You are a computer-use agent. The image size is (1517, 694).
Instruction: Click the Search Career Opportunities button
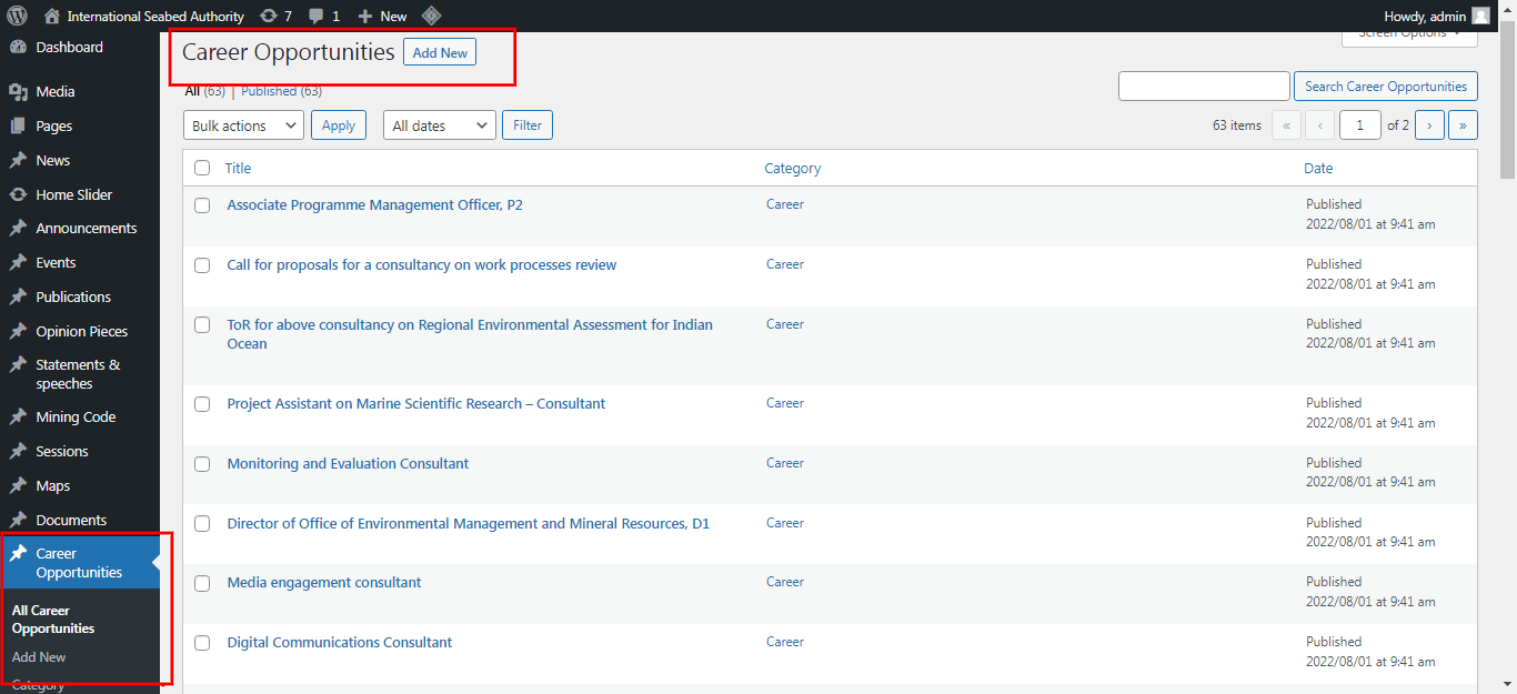click(x=1385, y=86)
